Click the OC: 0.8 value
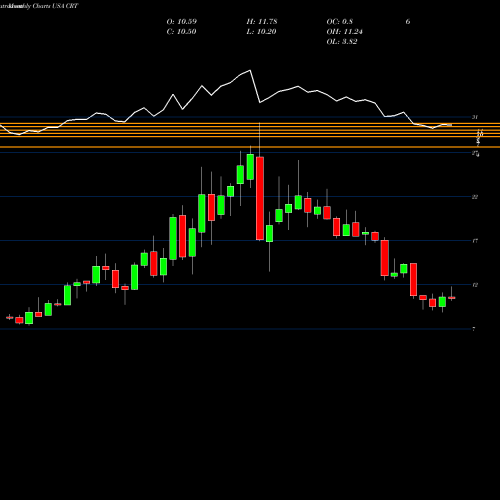The image size is (500, 500). point(340,22)
